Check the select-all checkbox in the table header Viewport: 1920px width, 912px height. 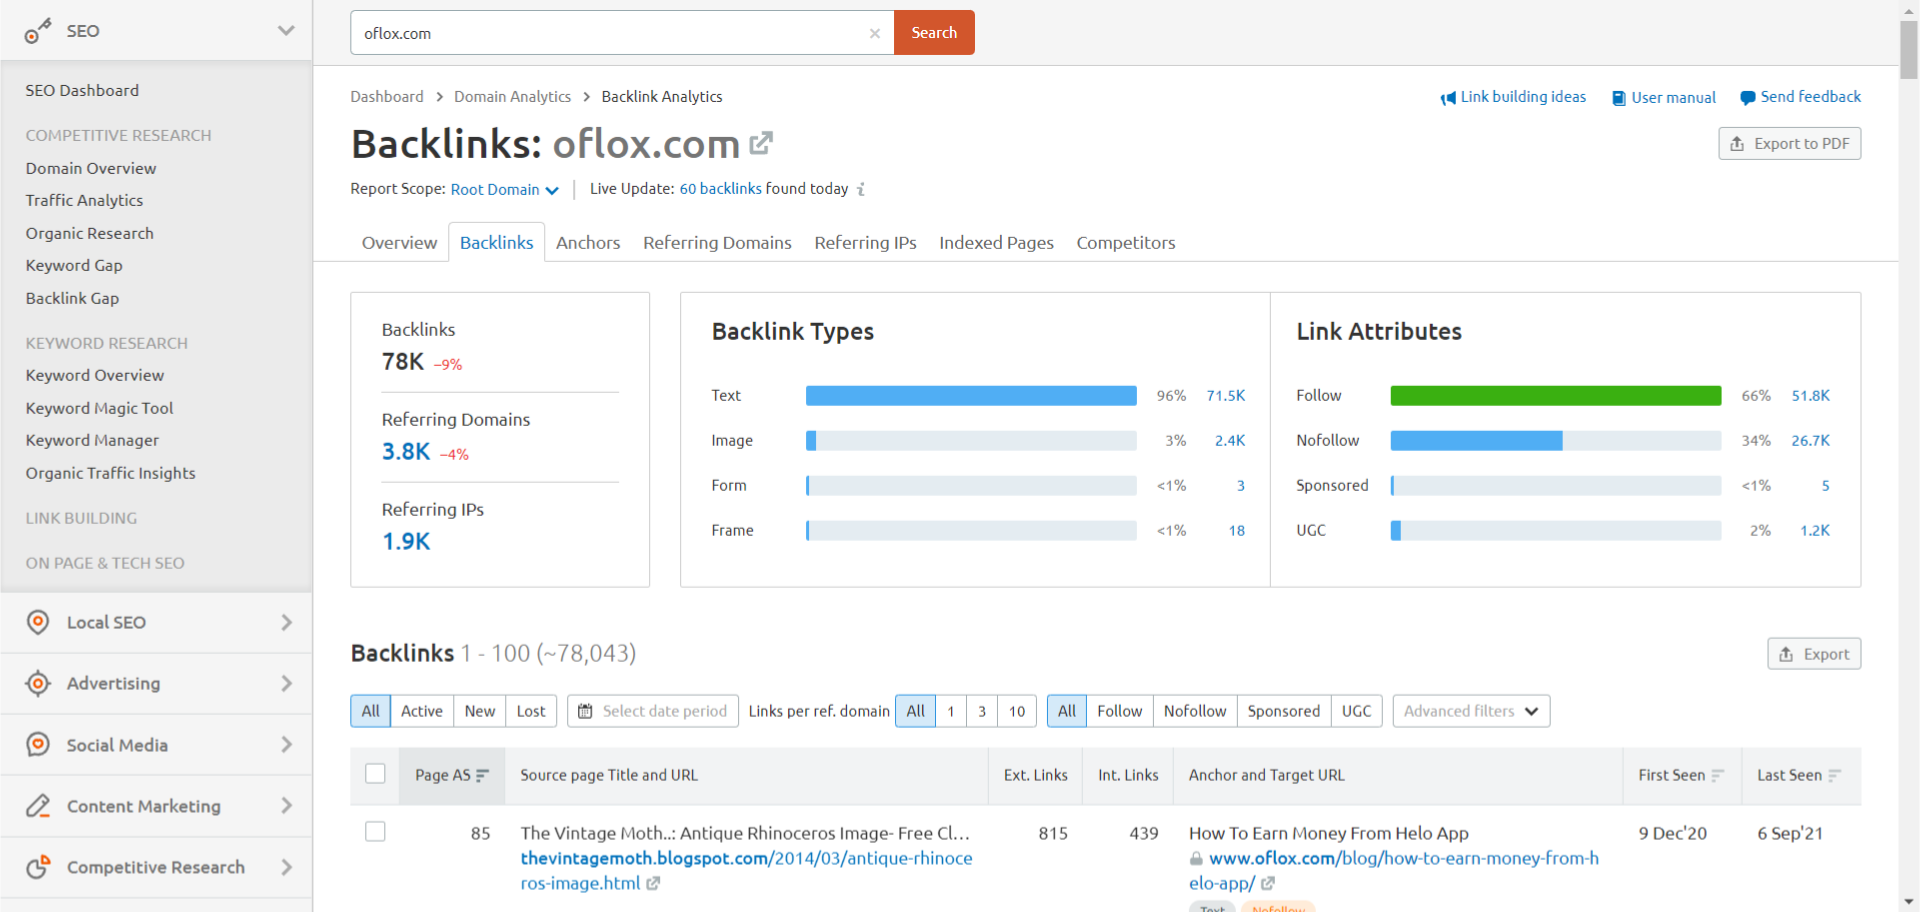(375, 773)
